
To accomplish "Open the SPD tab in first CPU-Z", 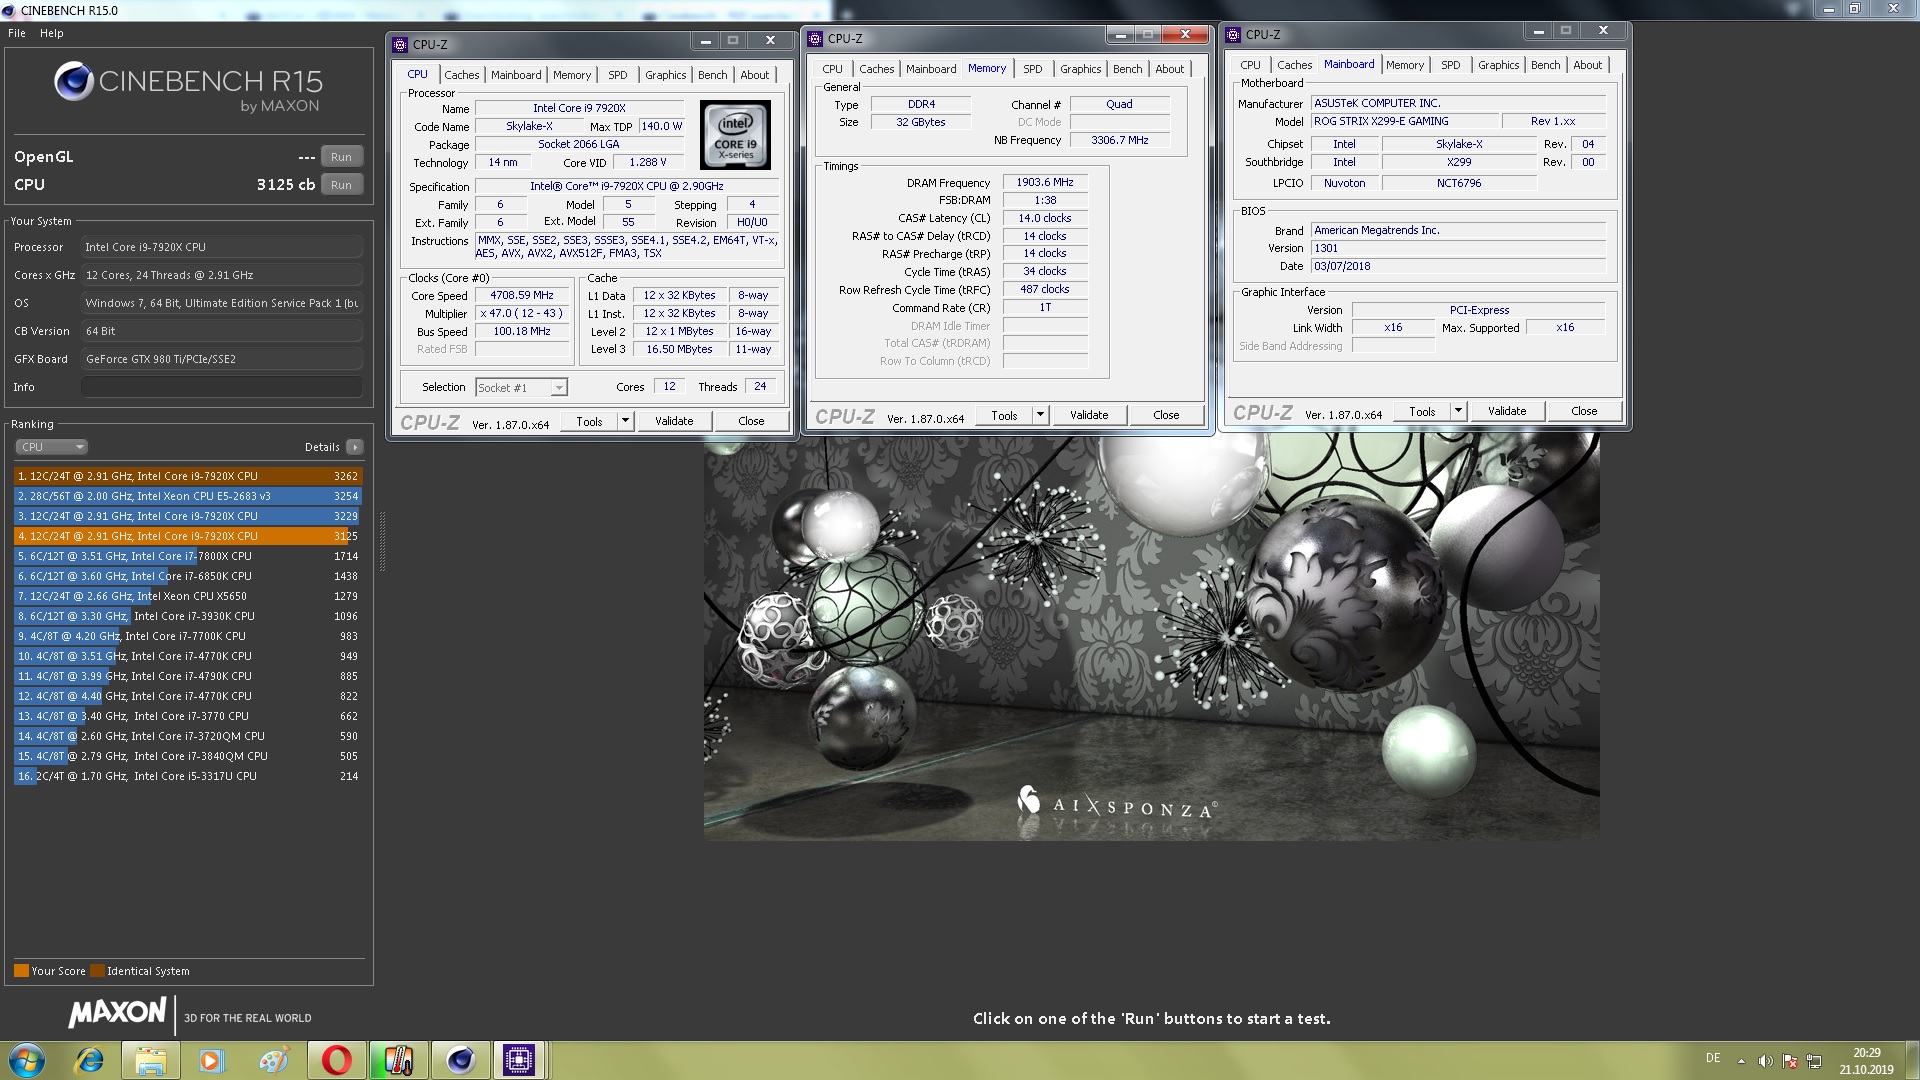I will [x=618, y=75].
